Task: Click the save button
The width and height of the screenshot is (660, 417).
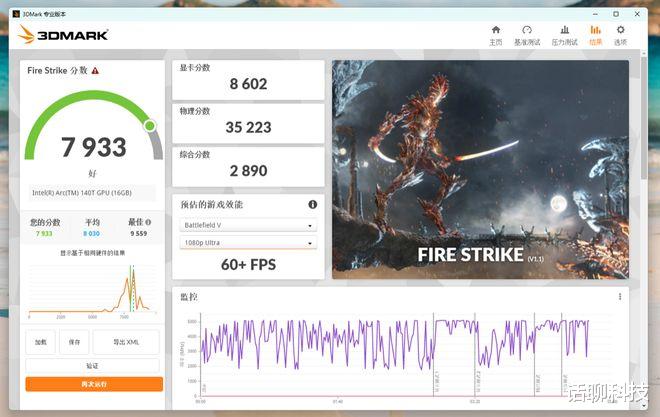Action: pos(74,342)
